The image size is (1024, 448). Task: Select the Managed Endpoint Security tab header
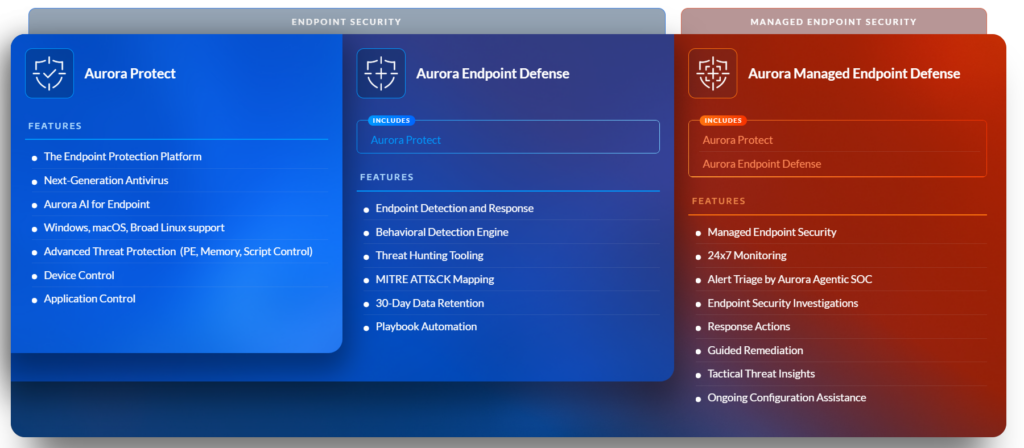click(x=833, y=22)
